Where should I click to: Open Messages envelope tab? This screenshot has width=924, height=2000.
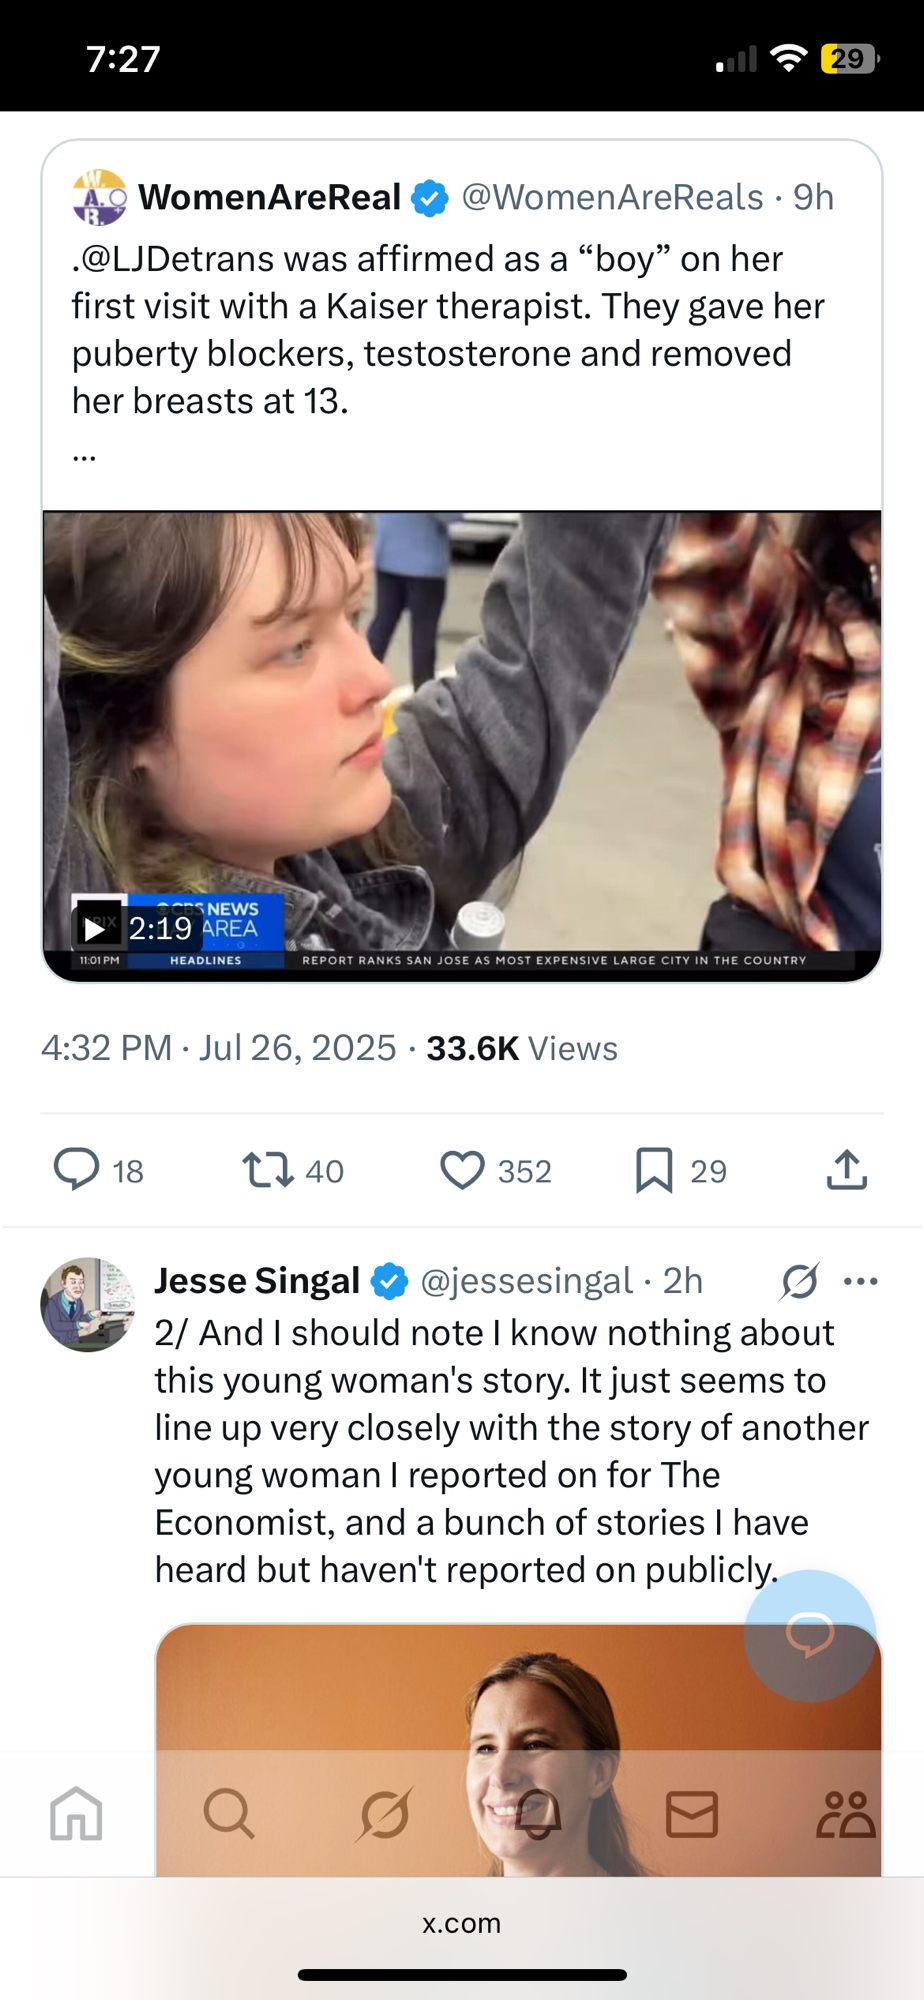pyautogui.click(x=692, y=1813)
